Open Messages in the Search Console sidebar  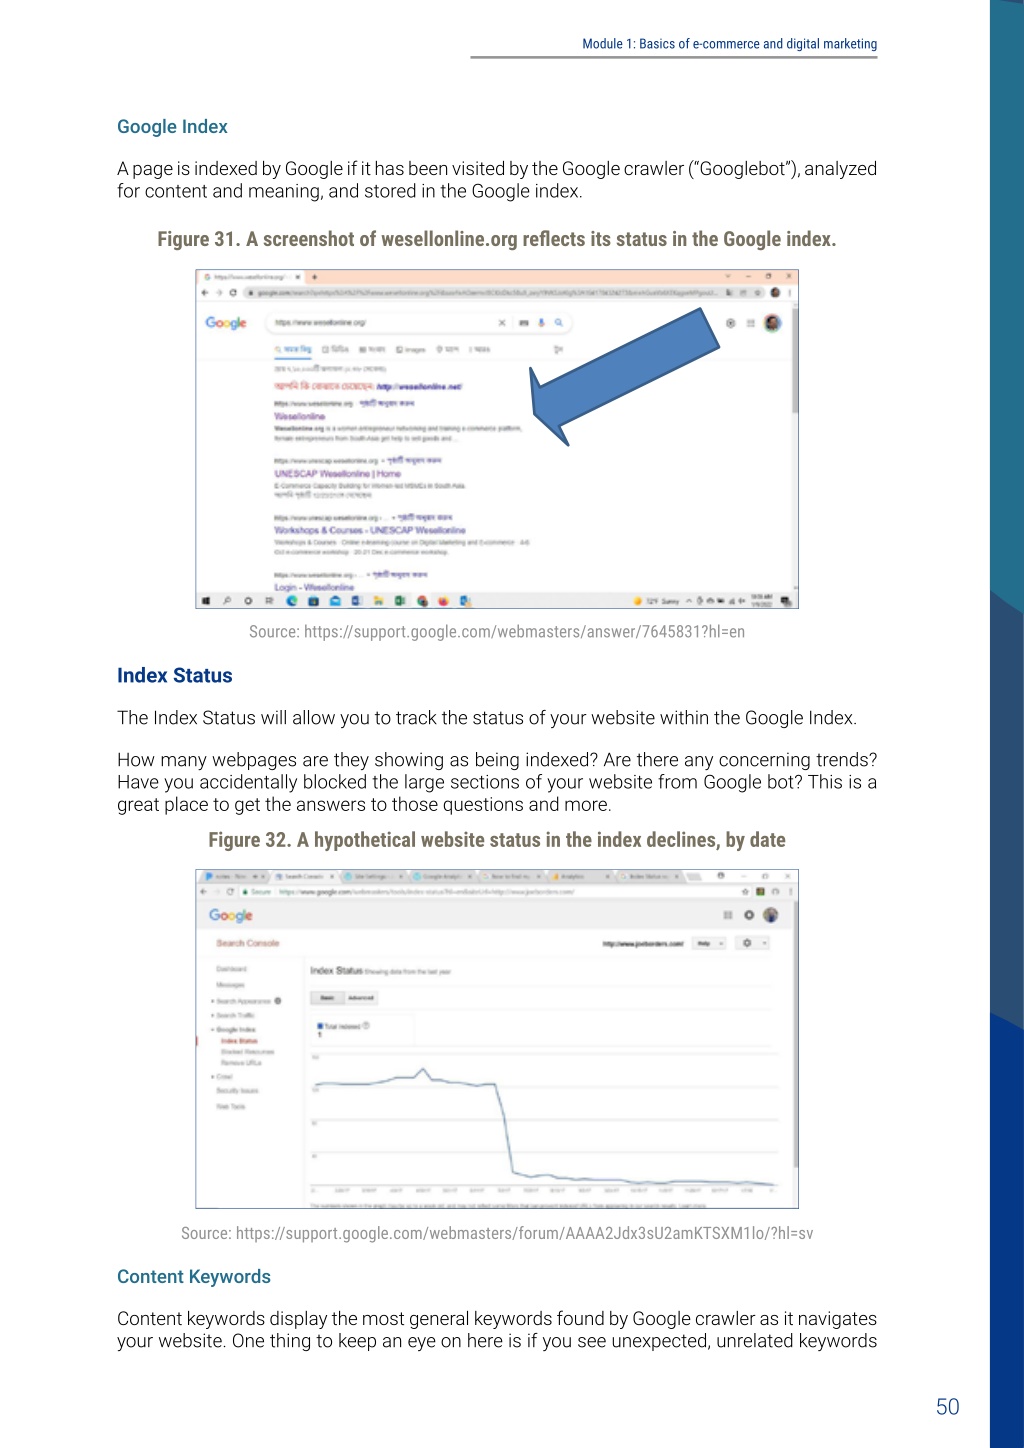(230, 985)
